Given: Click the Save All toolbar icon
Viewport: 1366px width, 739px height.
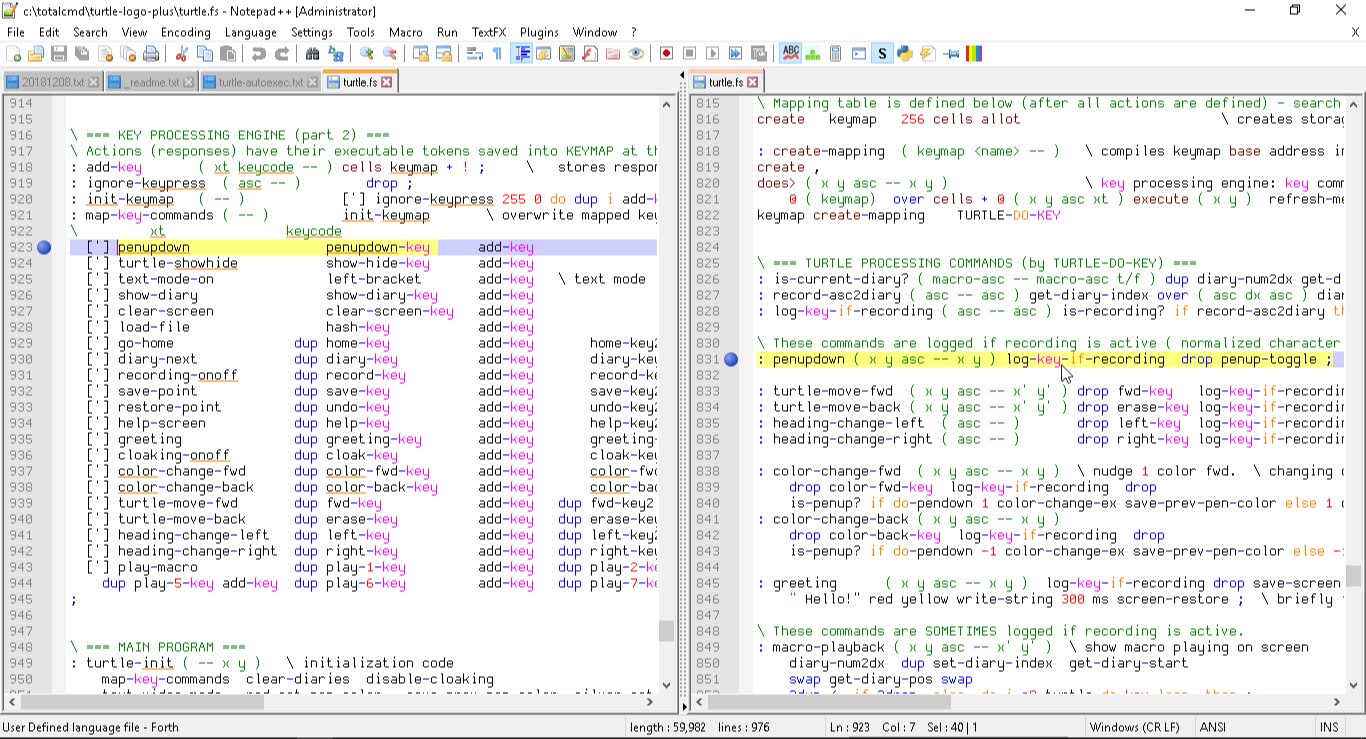Looking at the screenshot, I should pos(81,55).
